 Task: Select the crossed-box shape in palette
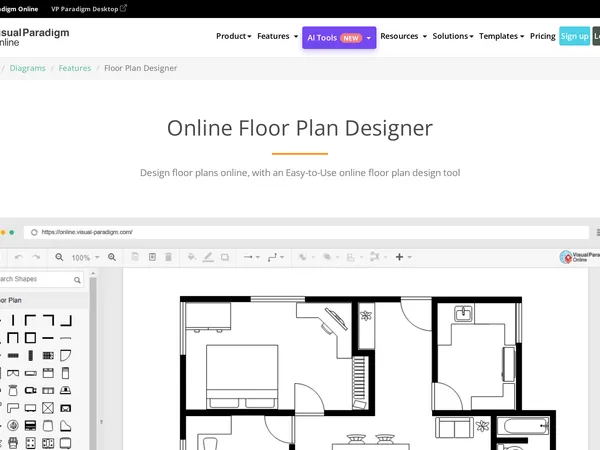(x=48, y=408)
